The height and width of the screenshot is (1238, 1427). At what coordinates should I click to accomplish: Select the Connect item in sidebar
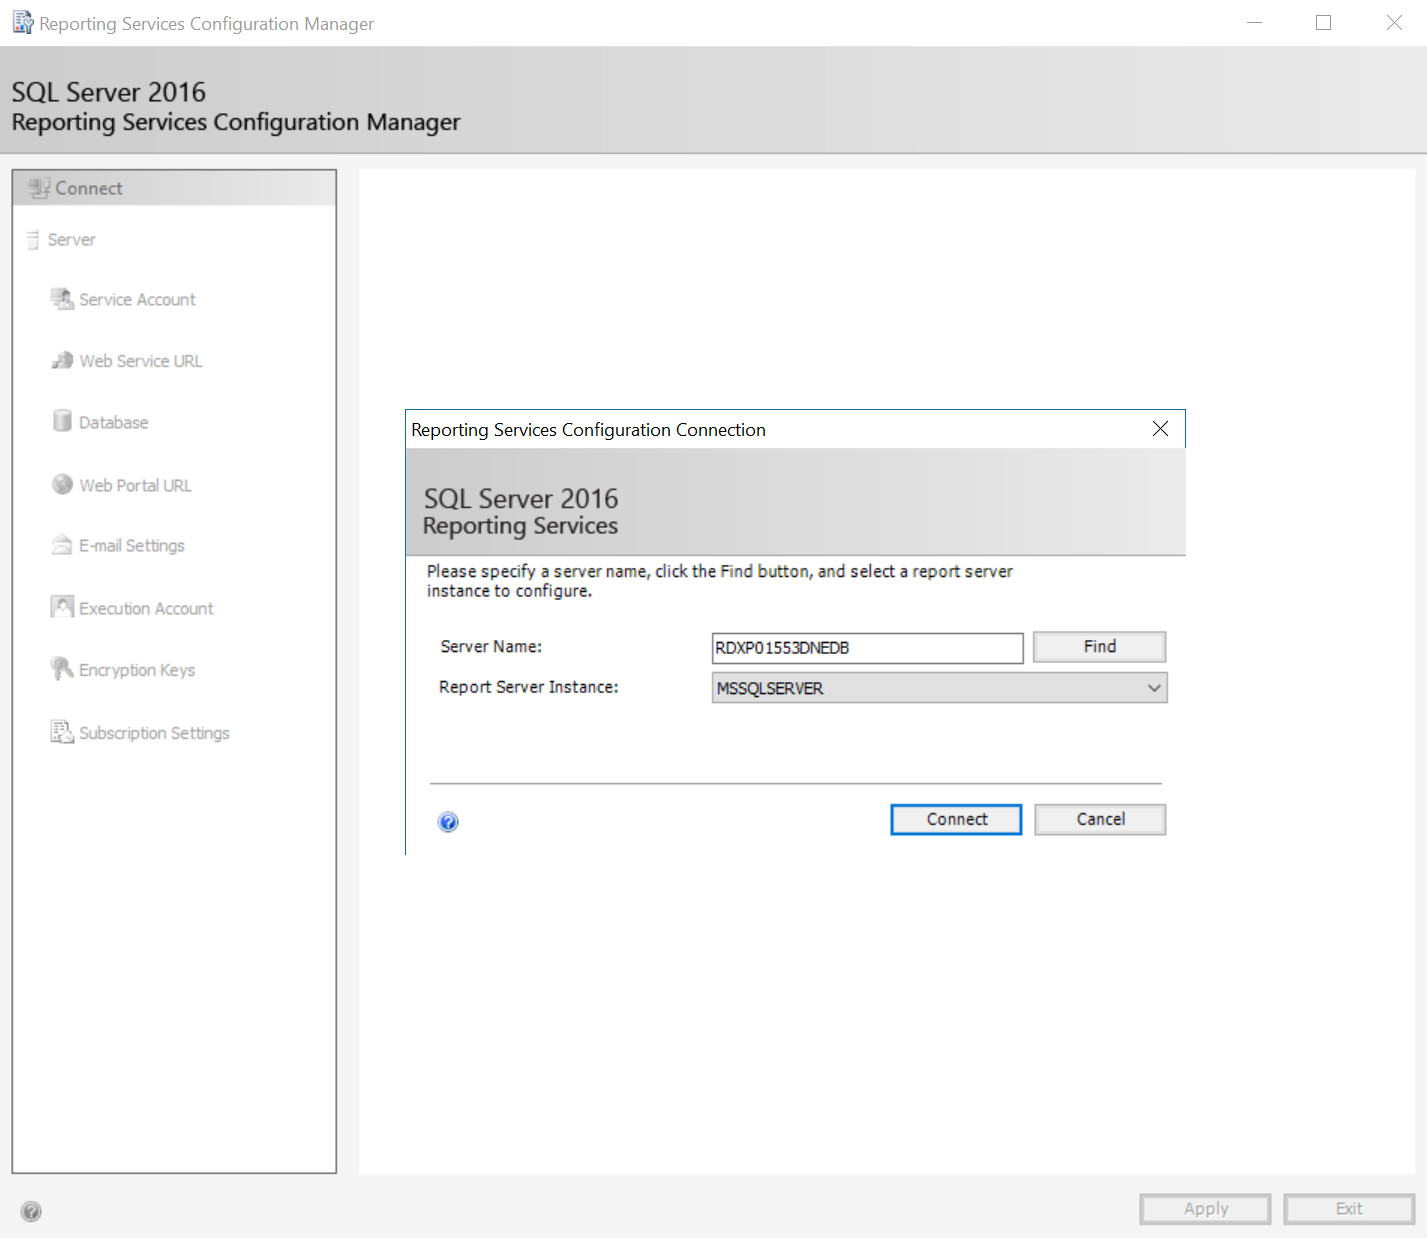pyautogui.click(x=88, y=188)
